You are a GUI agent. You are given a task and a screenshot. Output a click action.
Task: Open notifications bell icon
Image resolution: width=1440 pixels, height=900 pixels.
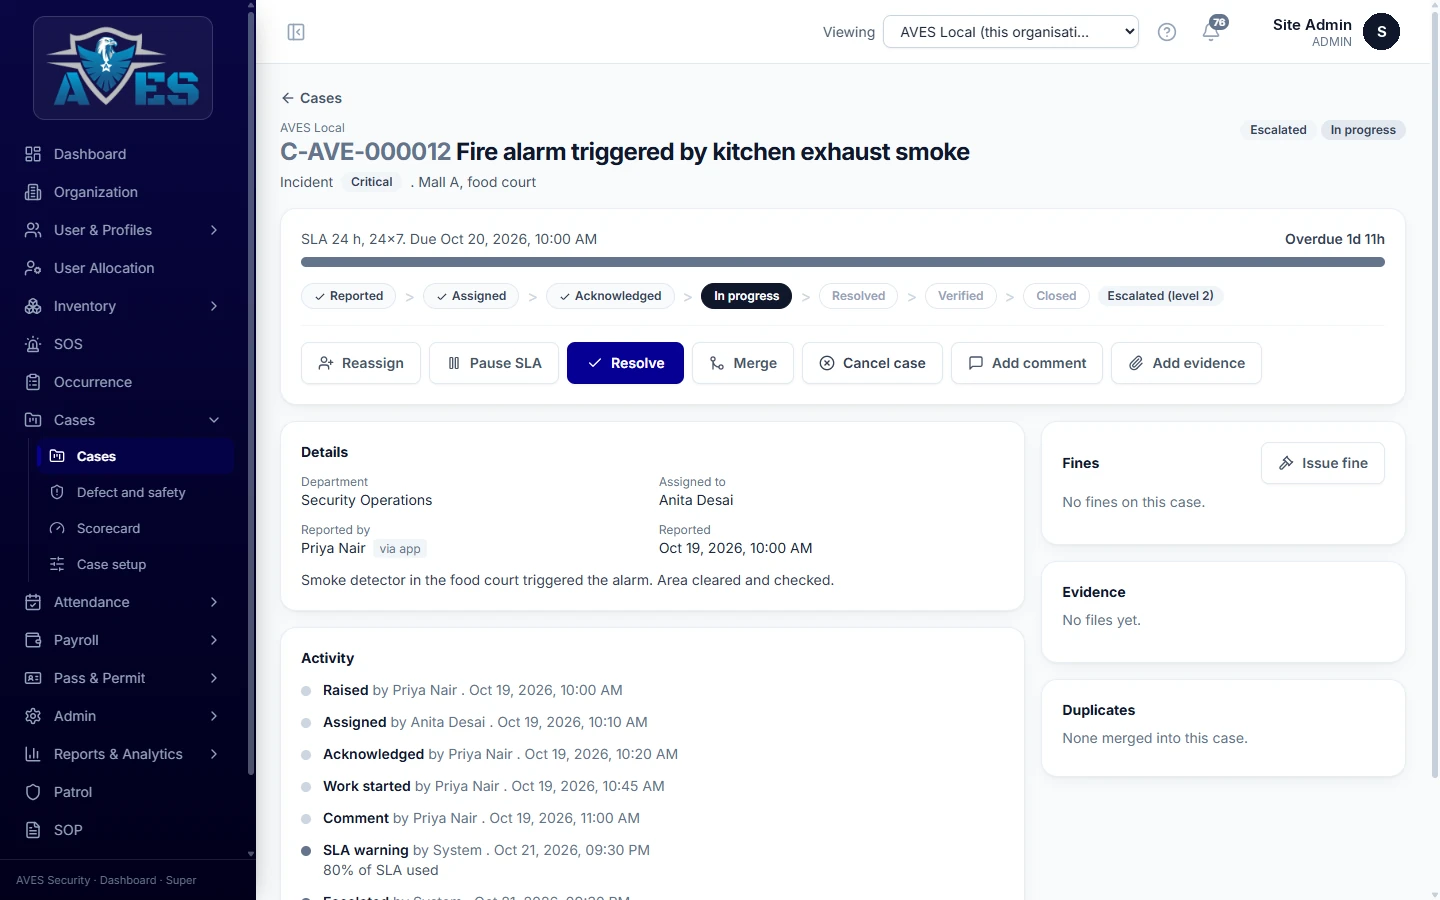pos(1211,32)
